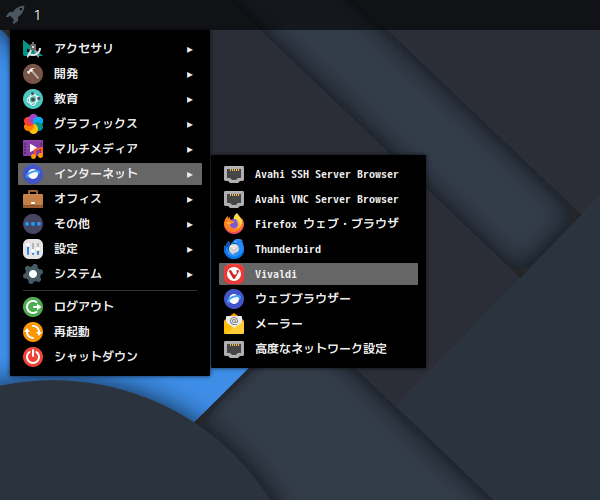Expand the 開発 submenu arrow
Screen dimensions: 600x500
(189, 75)
